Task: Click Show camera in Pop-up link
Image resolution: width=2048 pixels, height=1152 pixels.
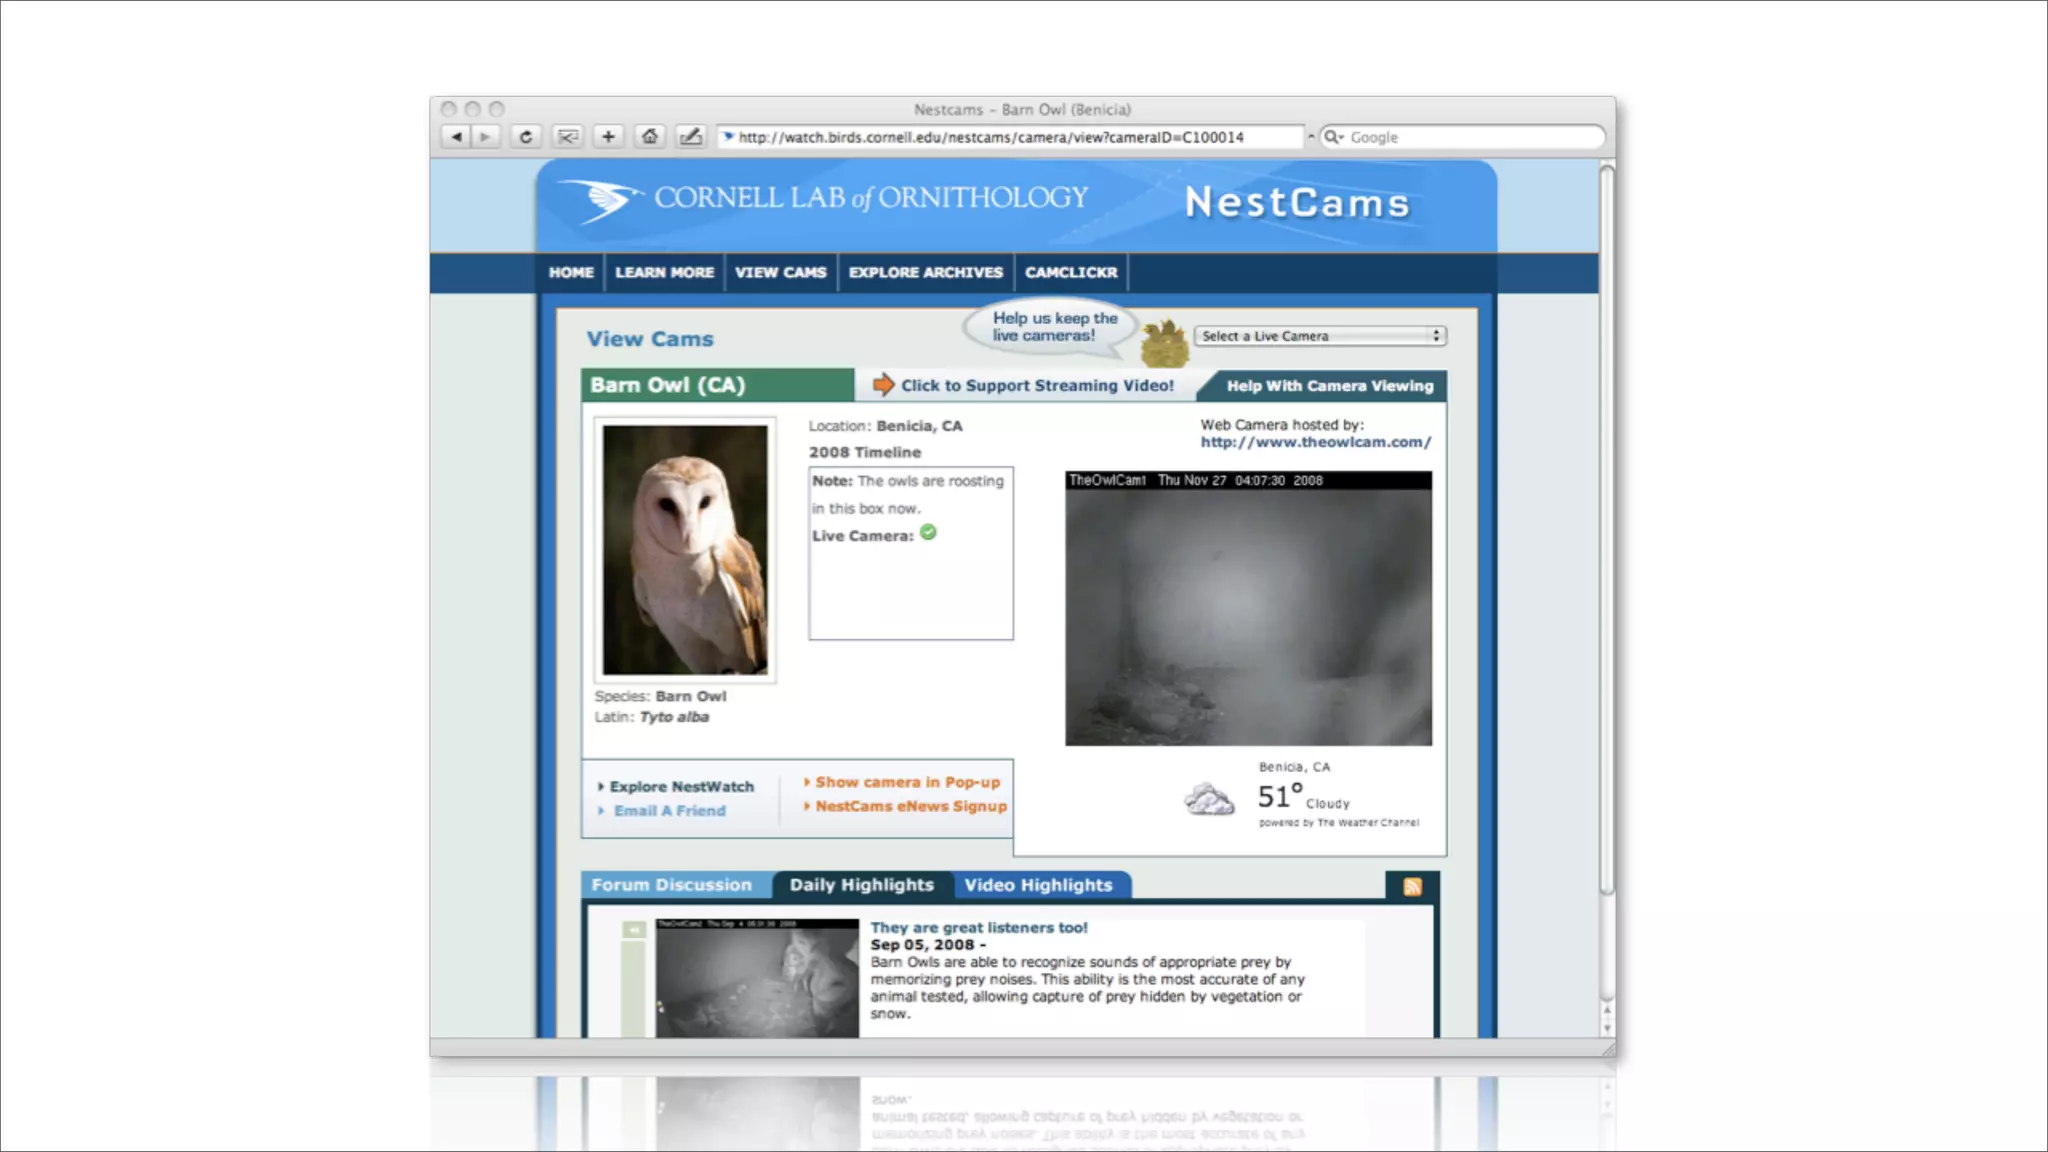Action: pyautogui.click(x=907, y=782)
